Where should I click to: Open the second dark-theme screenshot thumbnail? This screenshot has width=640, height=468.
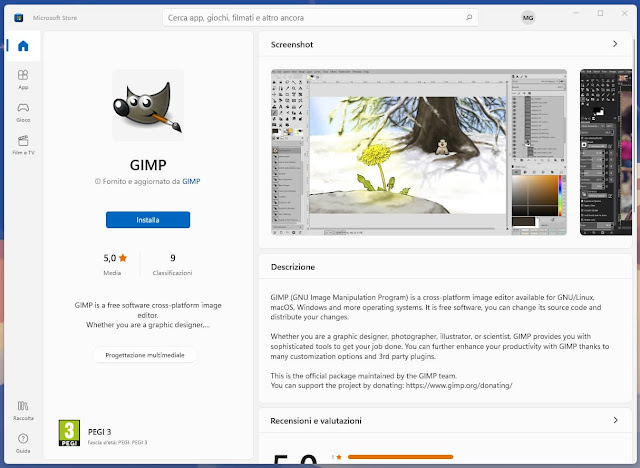[x=606, y=152]
